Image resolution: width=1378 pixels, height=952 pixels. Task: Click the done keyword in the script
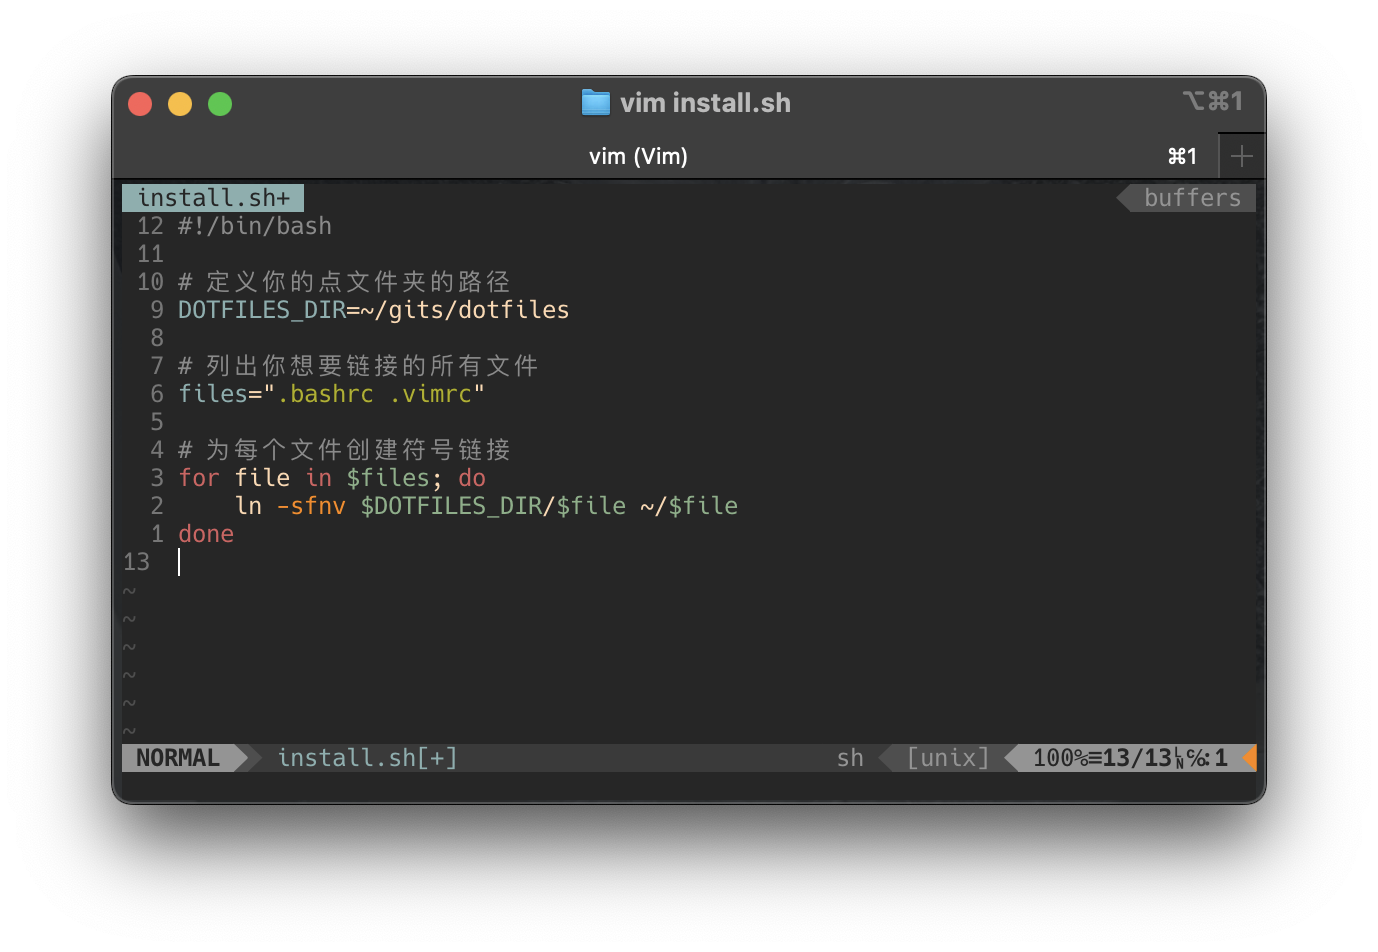206,533
